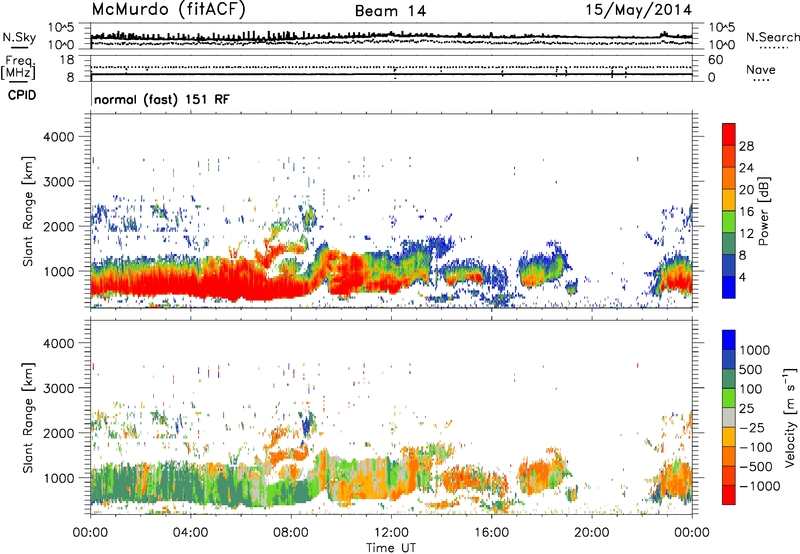
Task: Pick the red bottom segment of Velocity colorbar
Action: point(729,495)
